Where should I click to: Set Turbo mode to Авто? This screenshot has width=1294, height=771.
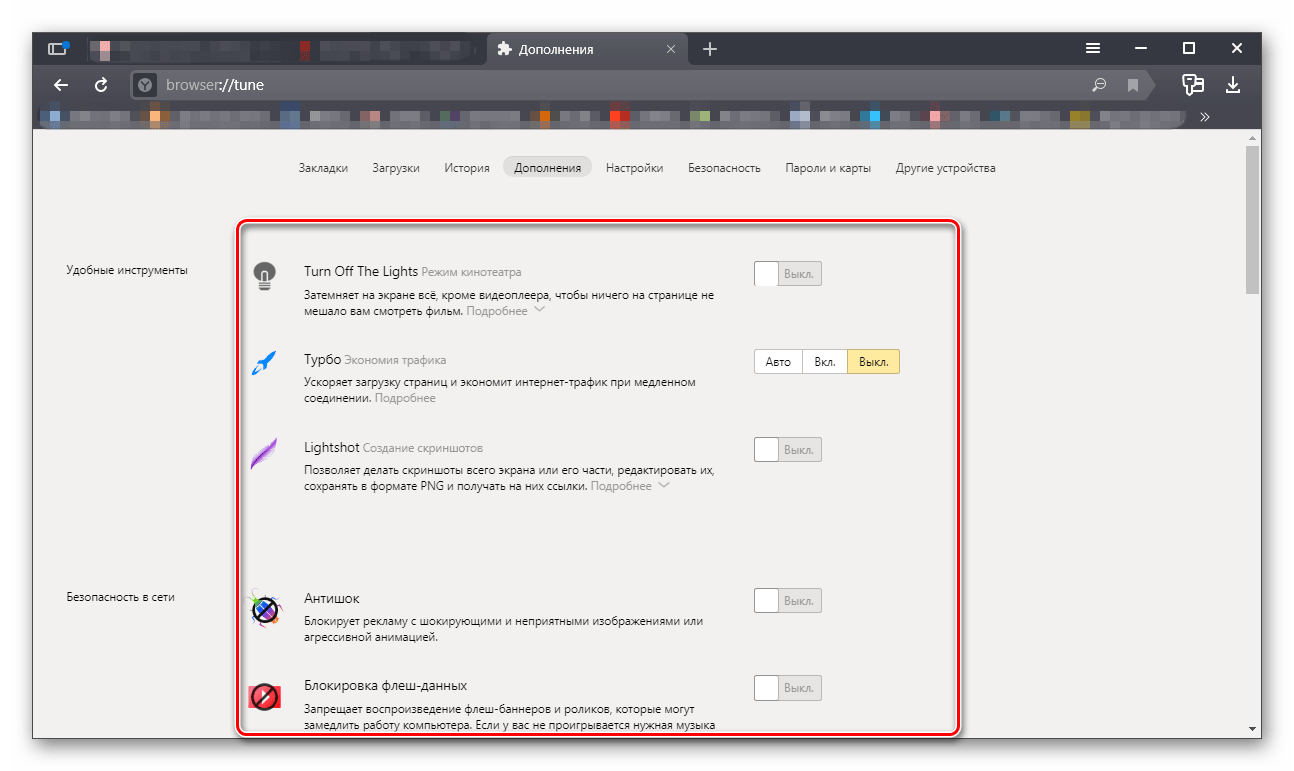coord(778,362)
